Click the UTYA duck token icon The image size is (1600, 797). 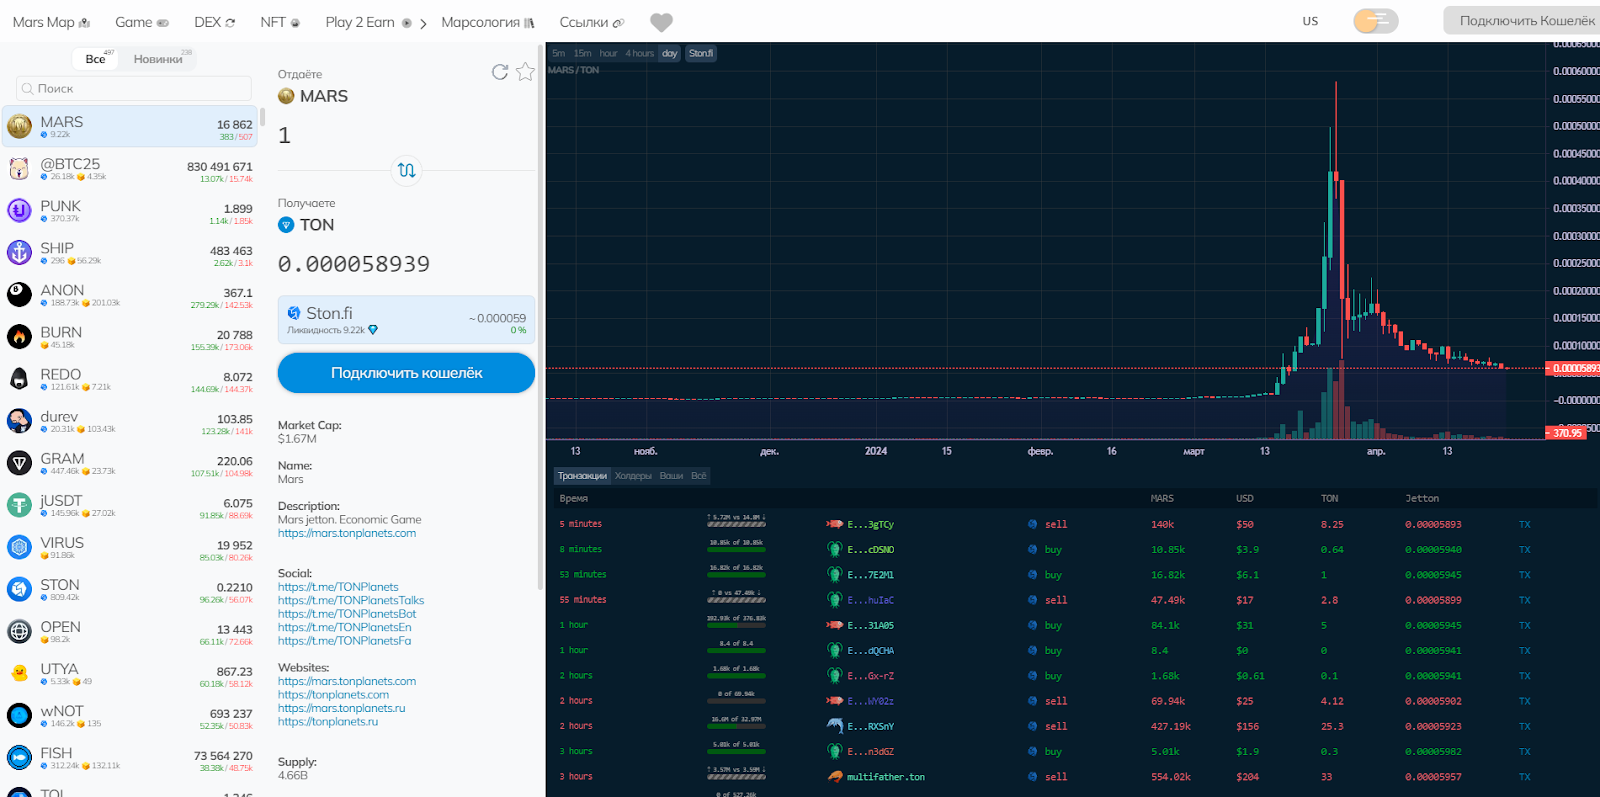pos(20,673)
